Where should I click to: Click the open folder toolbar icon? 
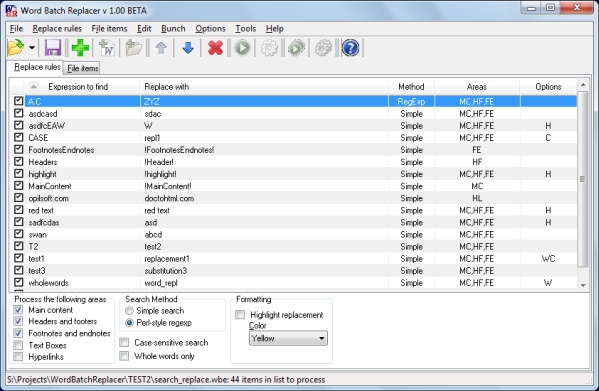pos(16,48)
